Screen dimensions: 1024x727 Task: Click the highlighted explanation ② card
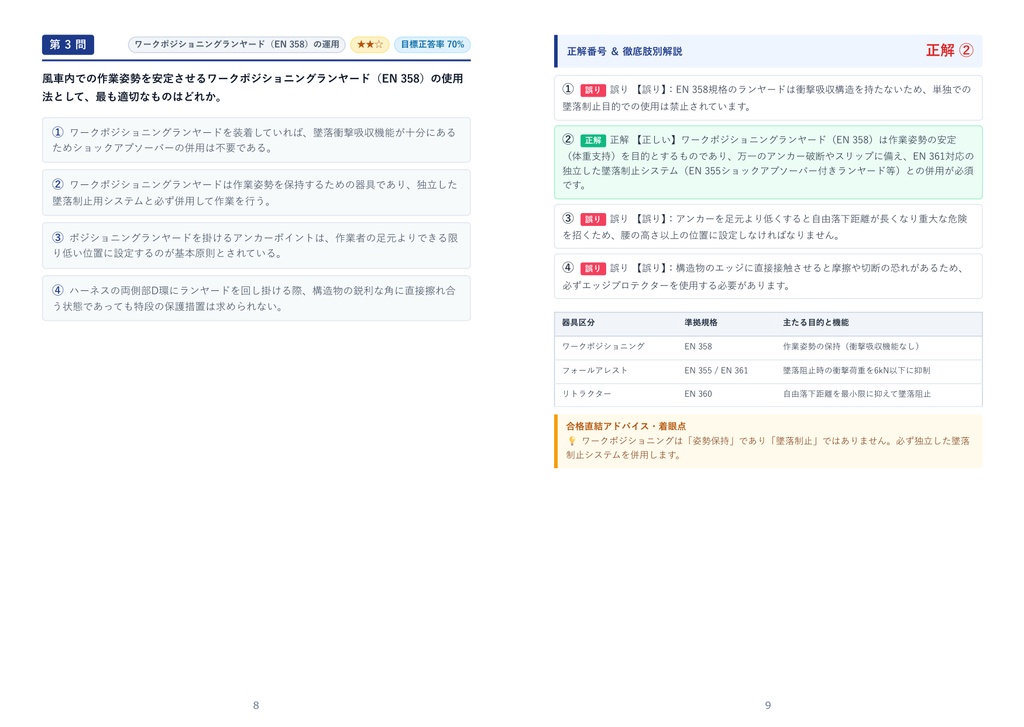(x=768, y=162)
